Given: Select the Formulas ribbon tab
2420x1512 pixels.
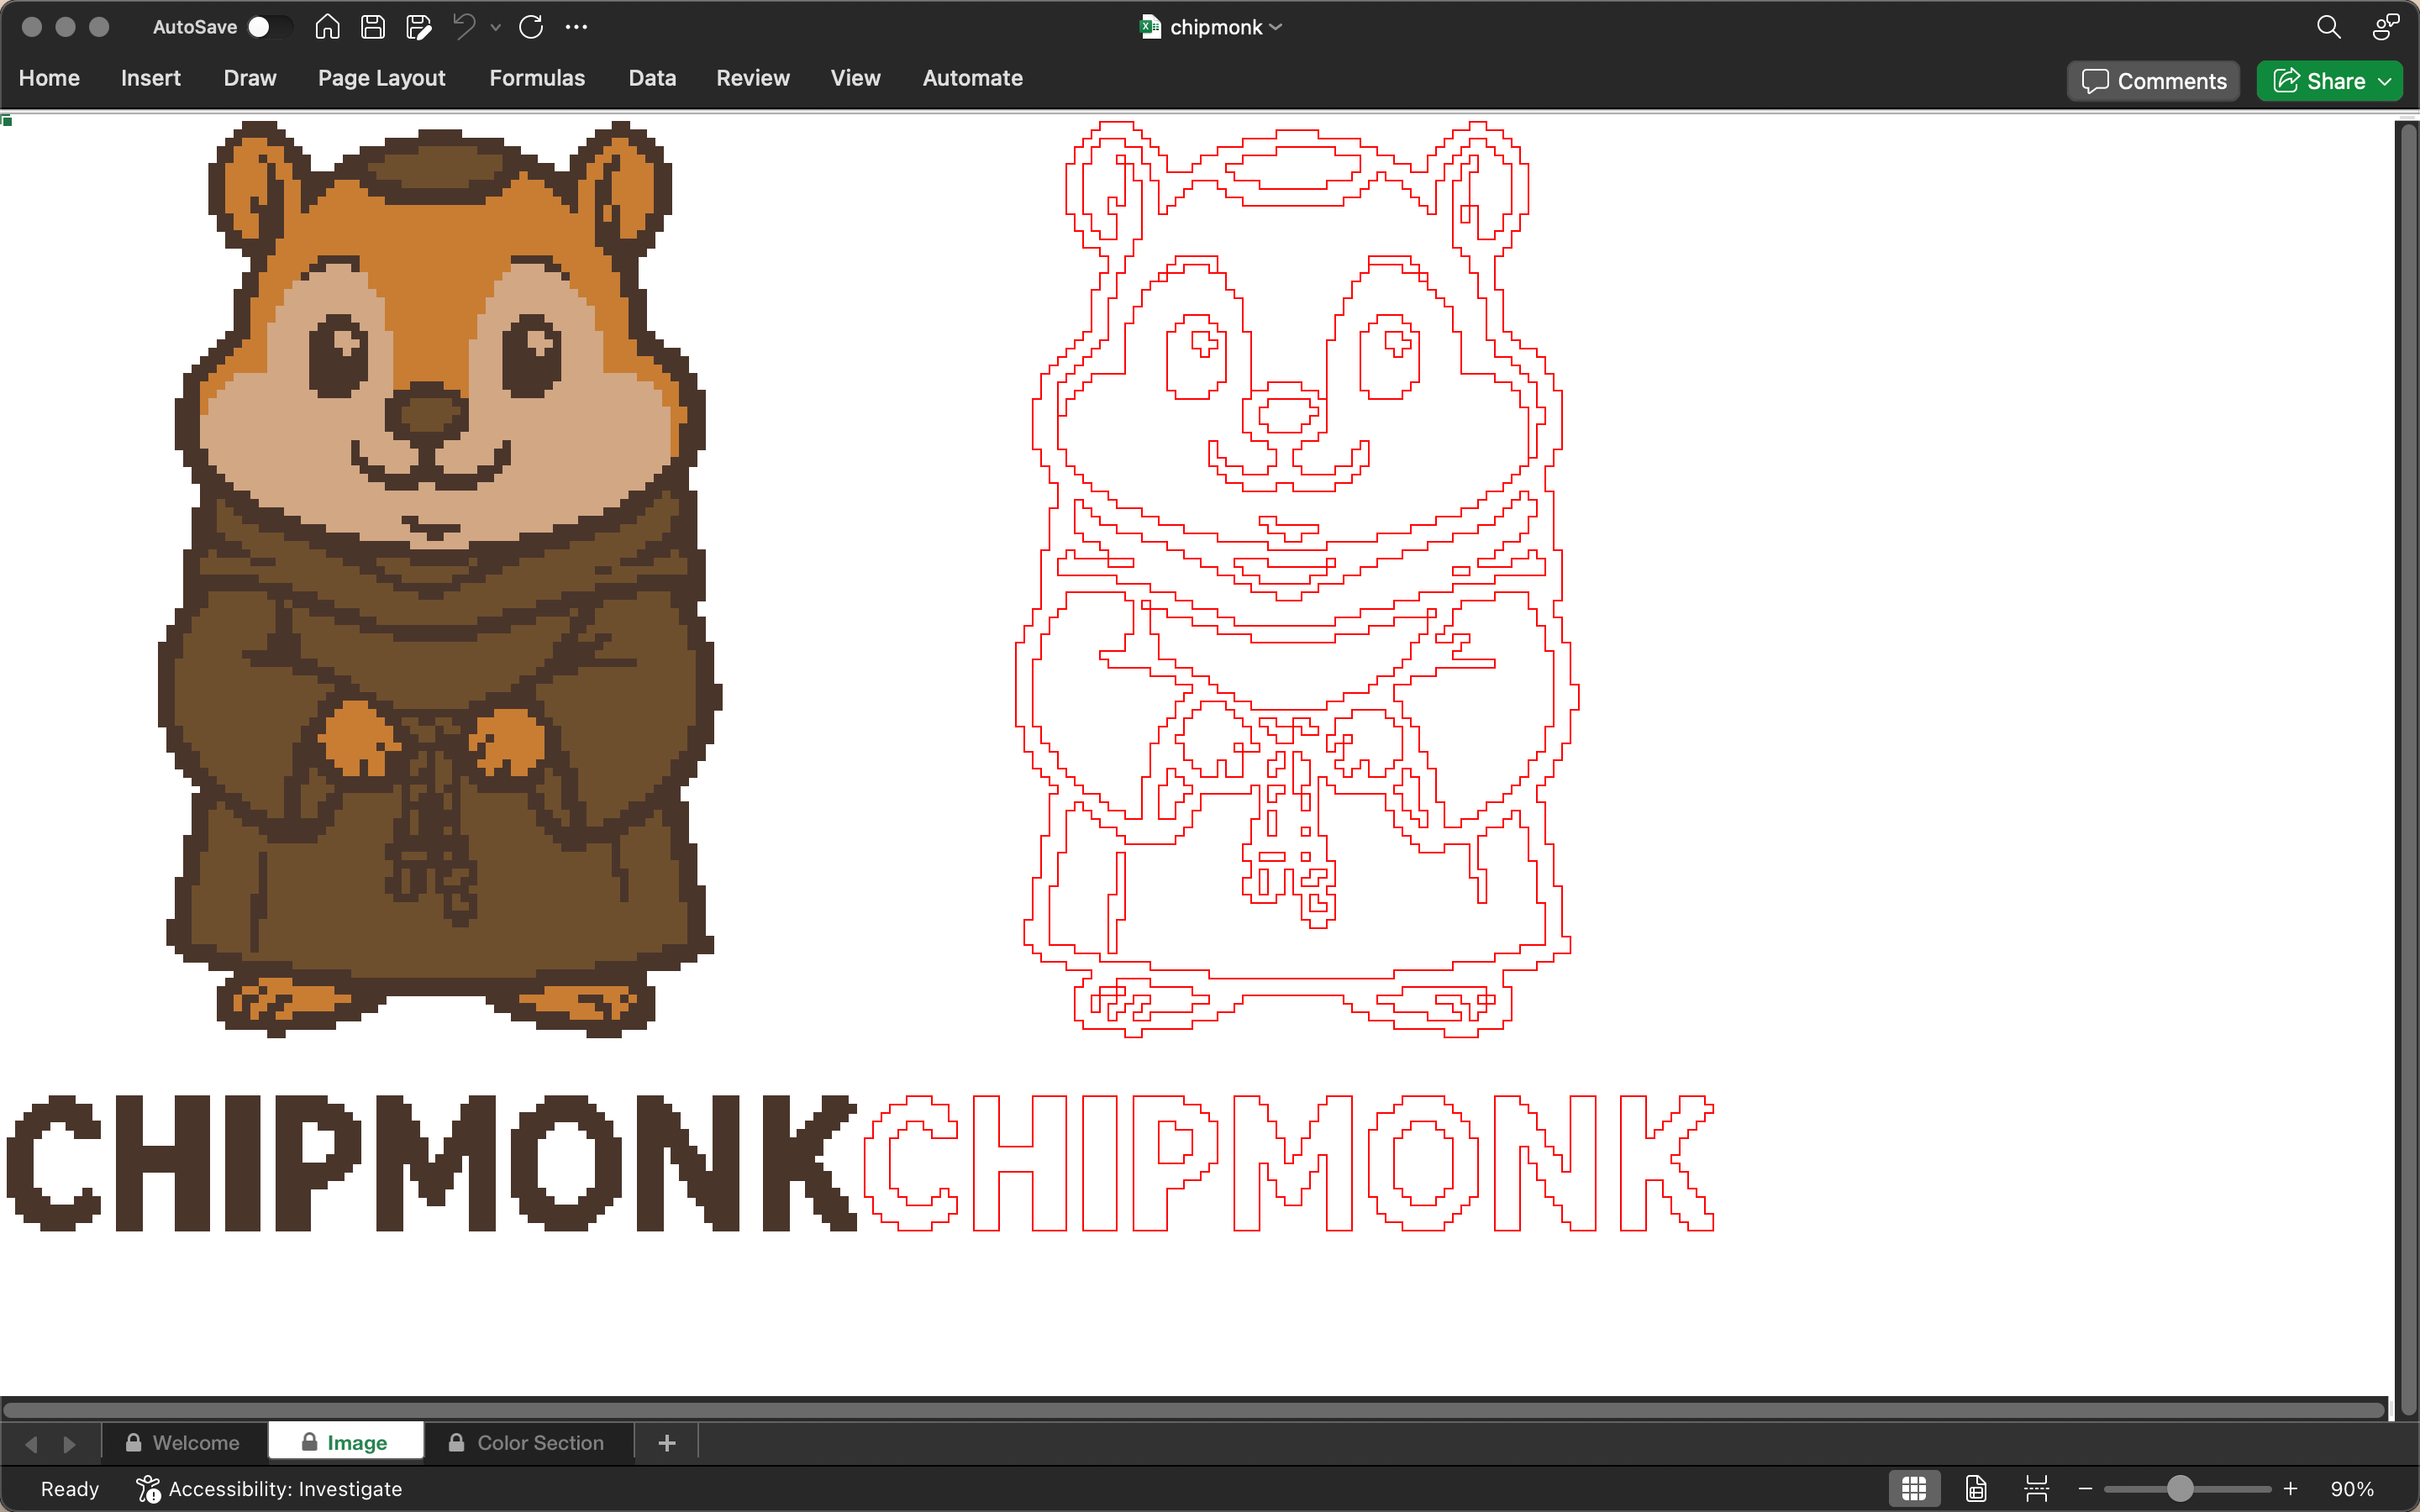Looking at the screenshot, I should [x=537, y=78].
